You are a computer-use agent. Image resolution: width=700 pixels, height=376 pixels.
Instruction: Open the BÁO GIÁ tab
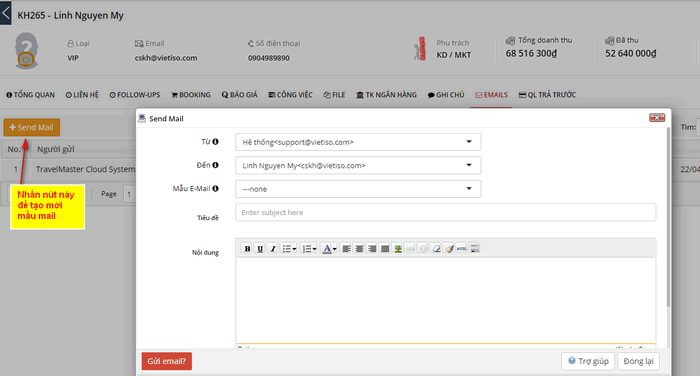[240, 95]
